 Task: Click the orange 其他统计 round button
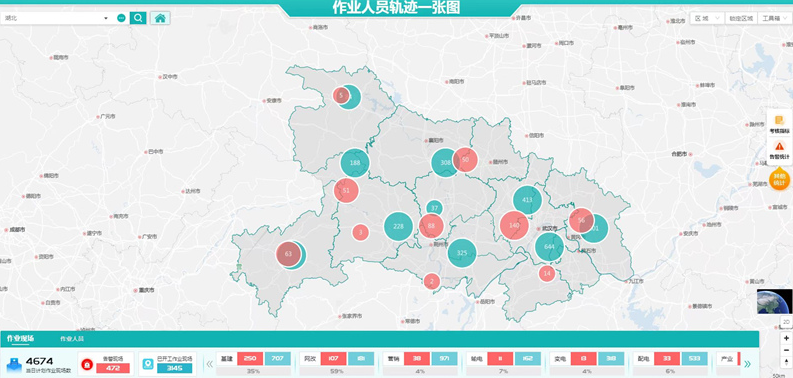(x=779, y=179)
